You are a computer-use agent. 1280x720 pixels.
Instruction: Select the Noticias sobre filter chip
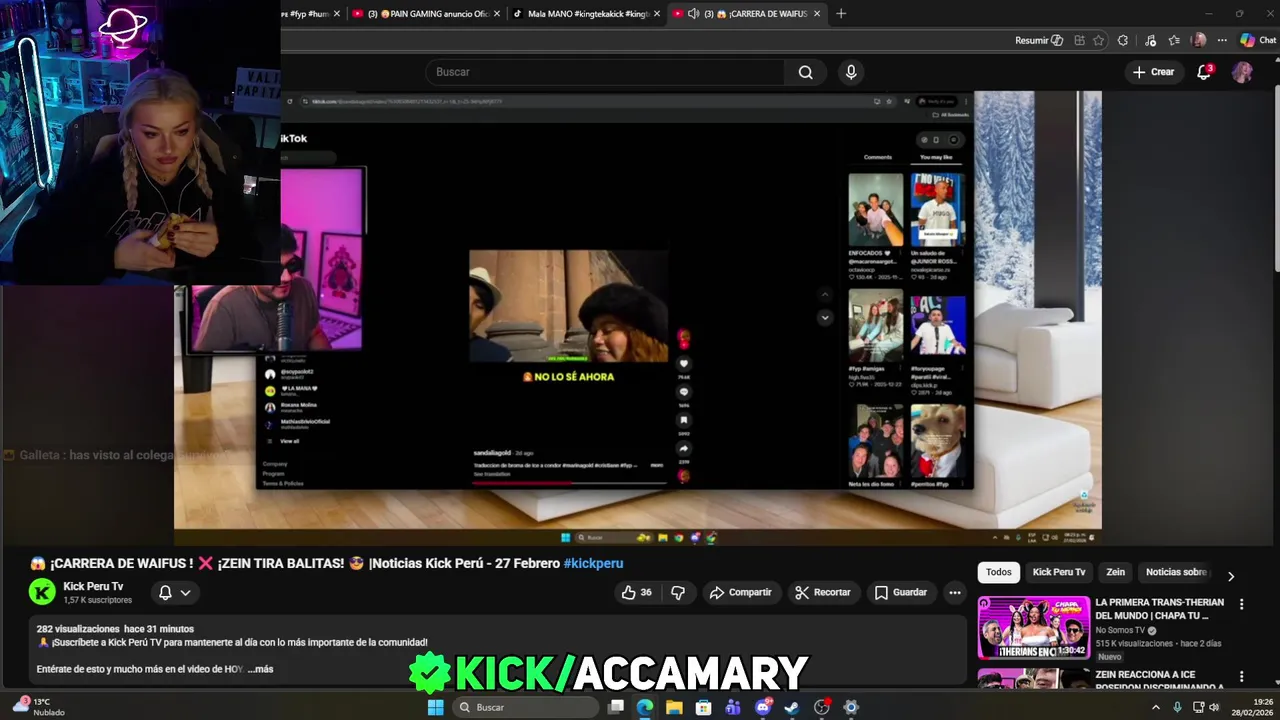tap(1176, 572)
